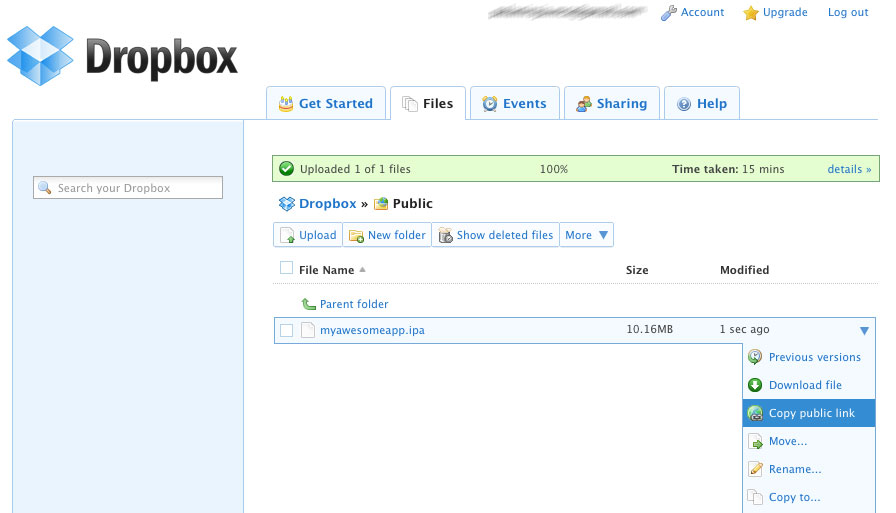The image size is (896, 513).
Task: Open the Help tab
Action: (702, 103)
